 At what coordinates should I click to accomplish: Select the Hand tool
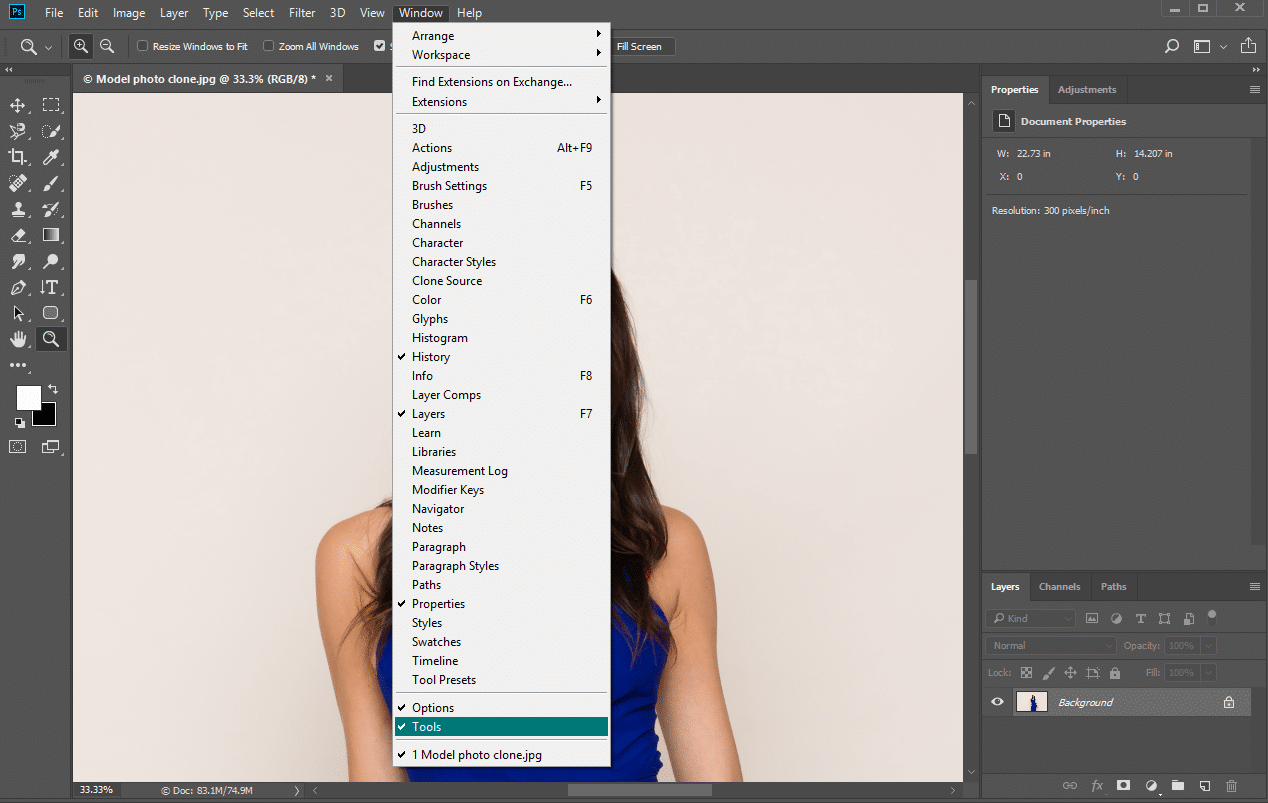18,338
